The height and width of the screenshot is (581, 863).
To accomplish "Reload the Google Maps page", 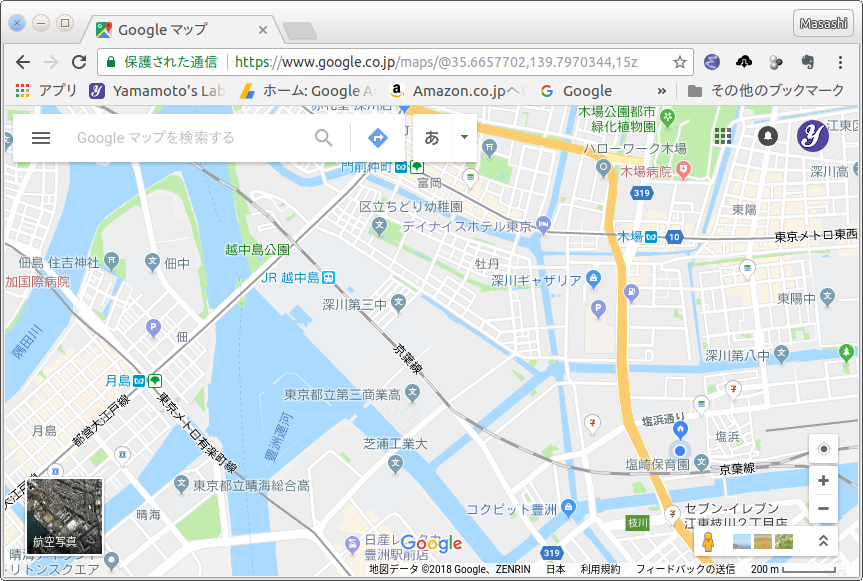I will pos(79,62).
